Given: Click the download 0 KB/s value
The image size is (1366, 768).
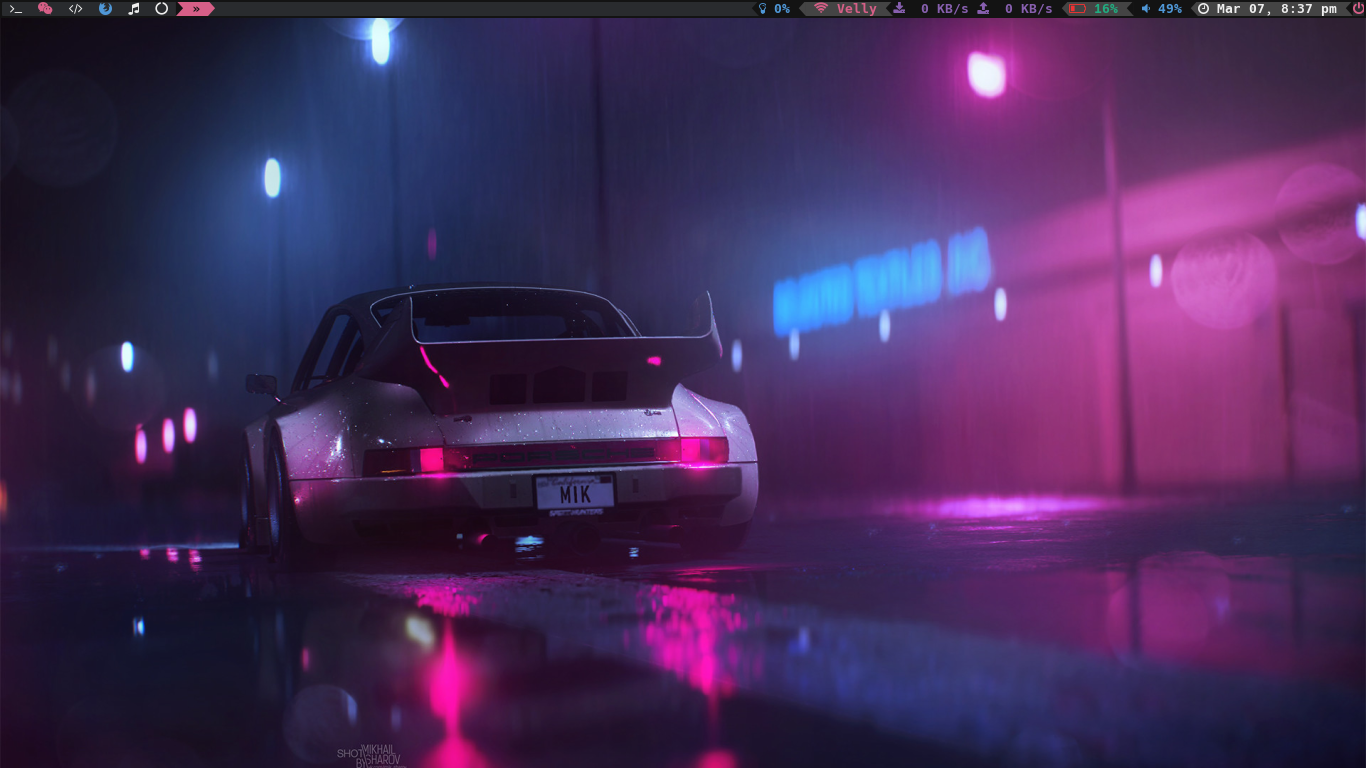Looking at the screenshot, I should click(945, 9).
